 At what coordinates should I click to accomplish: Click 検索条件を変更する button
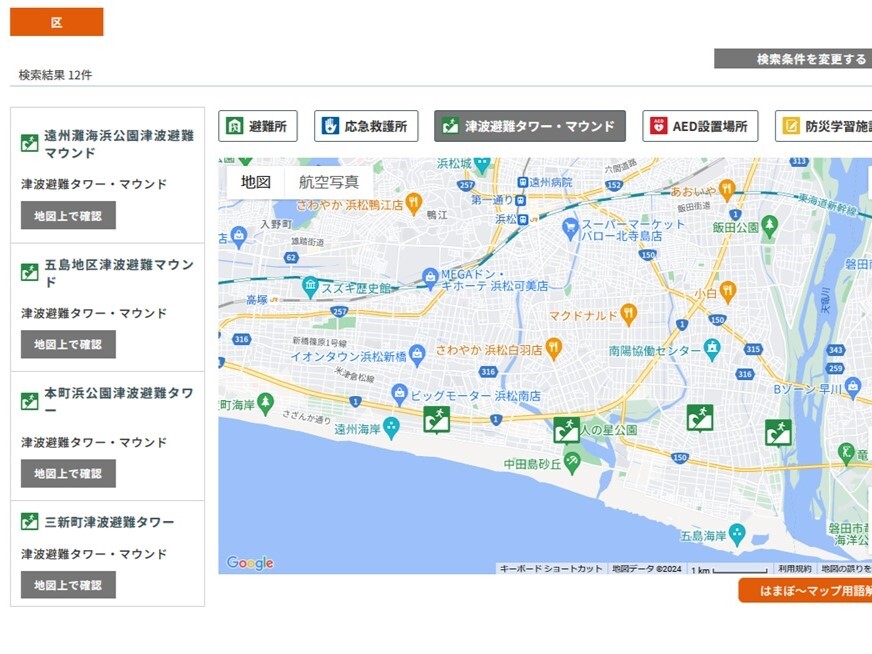pyautogui.click(x=793, y=59)
